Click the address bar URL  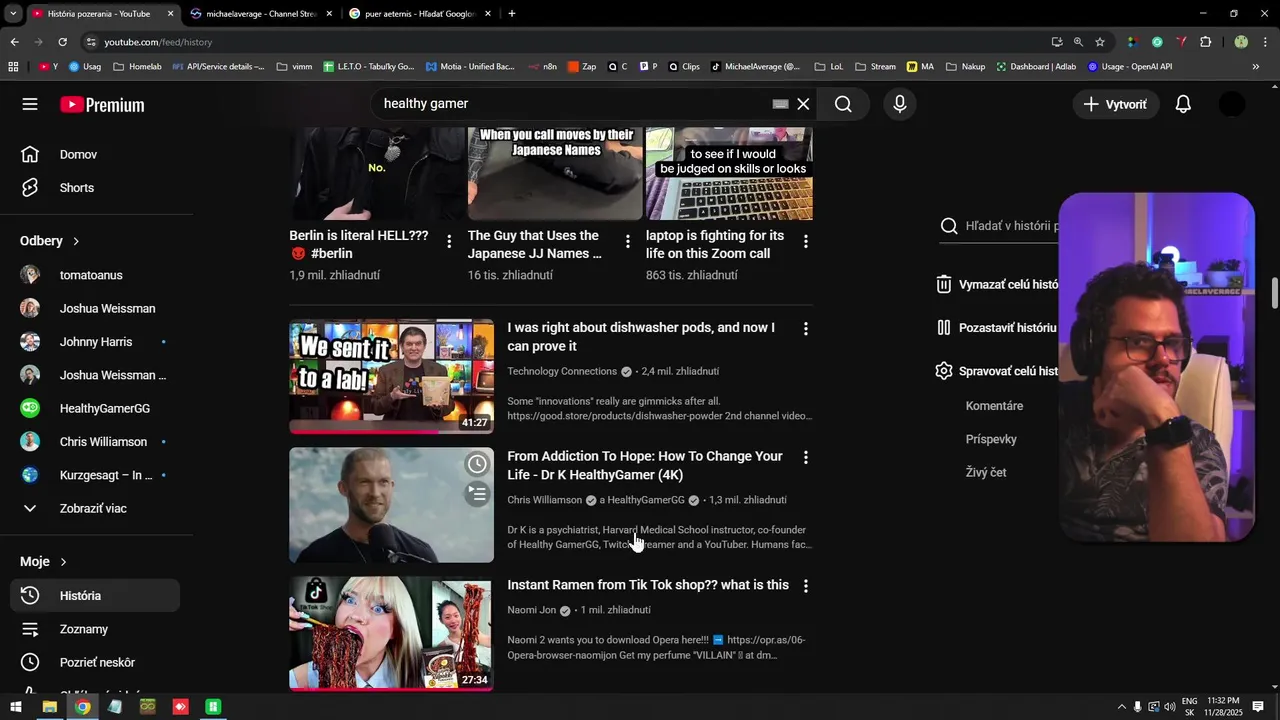[158, 42]
